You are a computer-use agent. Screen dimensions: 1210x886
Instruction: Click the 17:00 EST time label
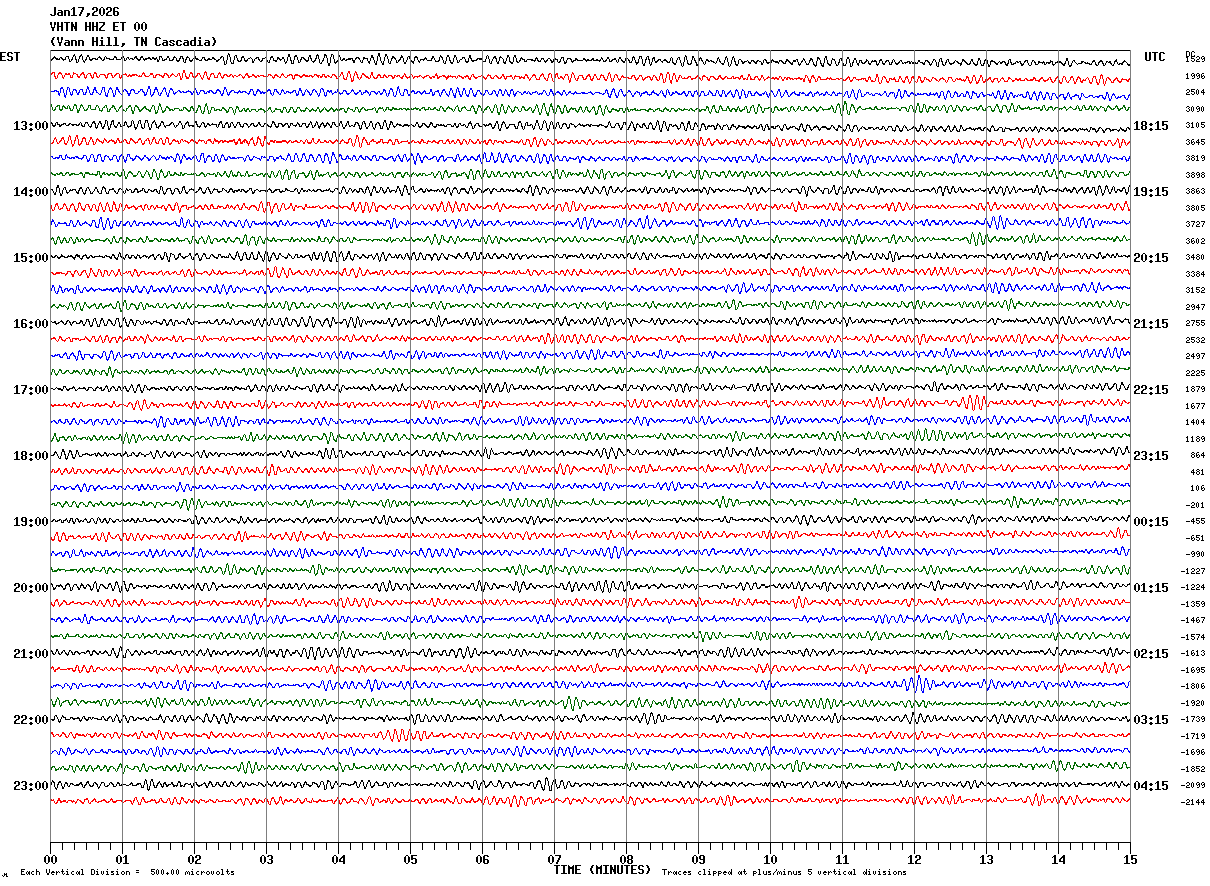[31, 390]
